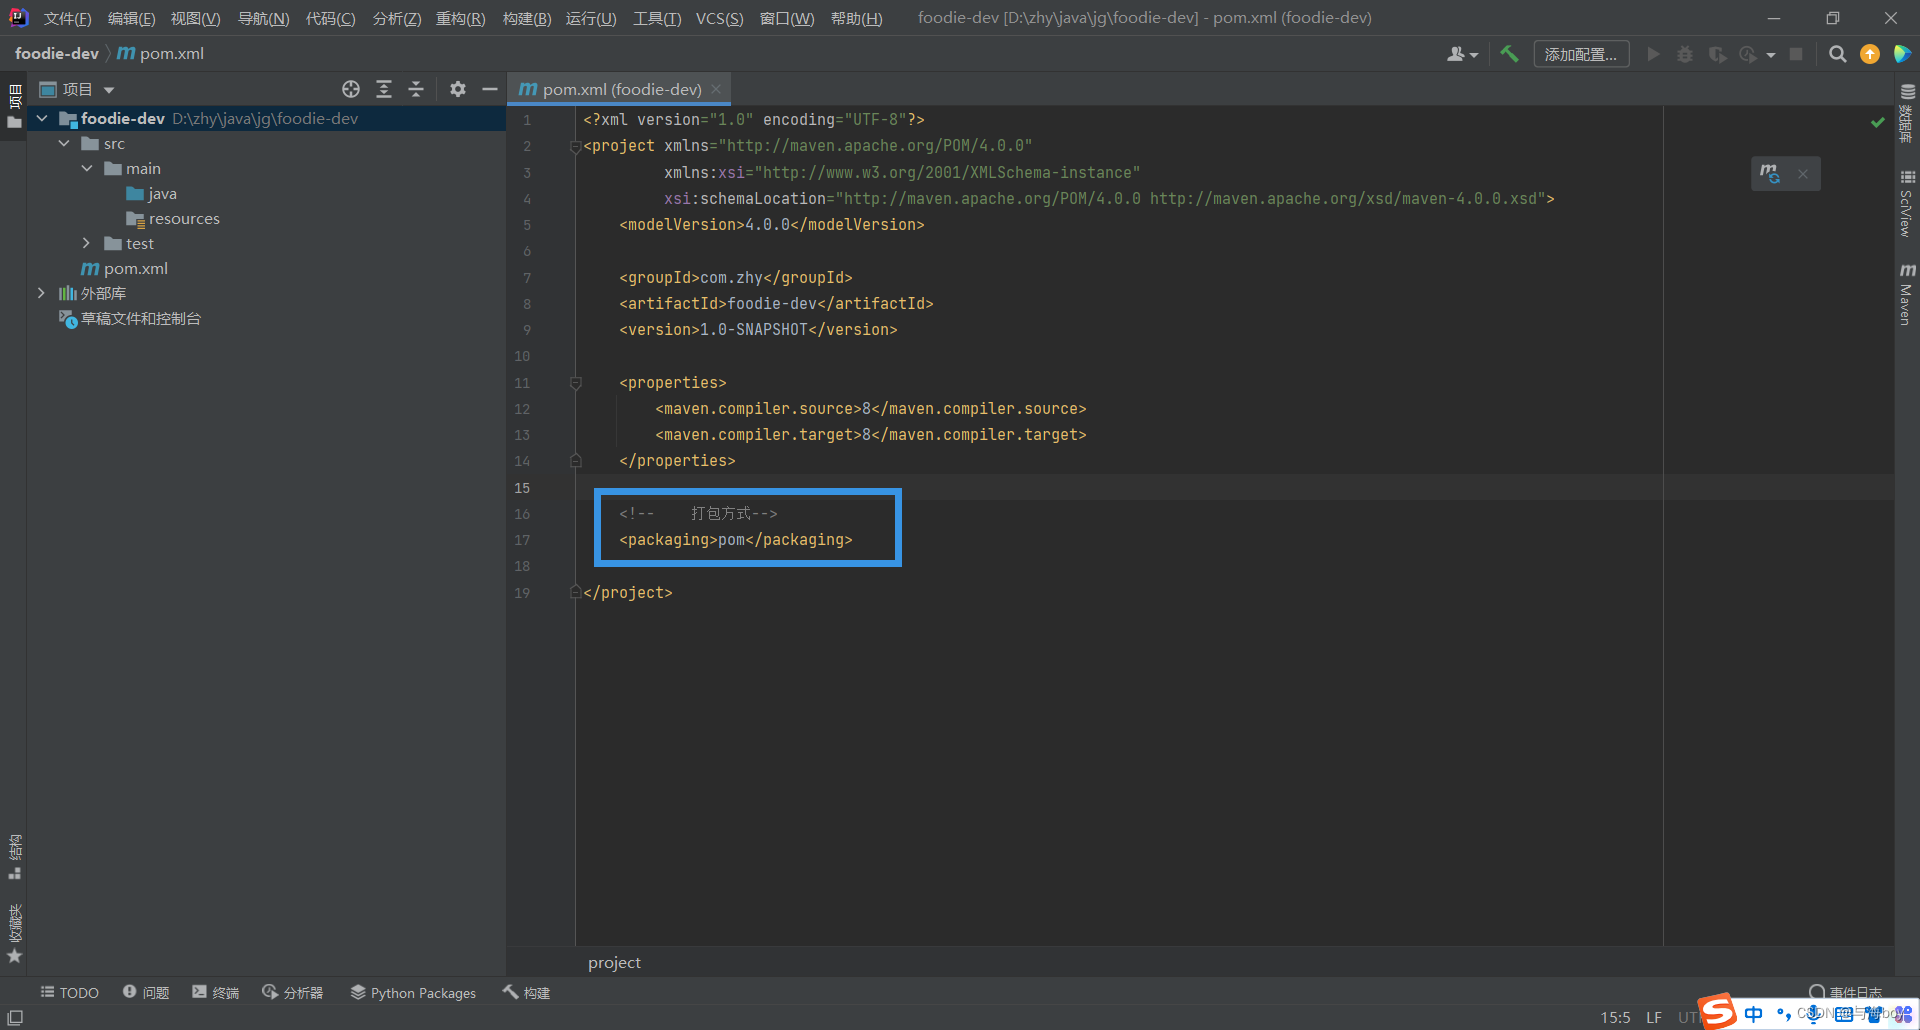The width and height of the screenshot is (1920, 1030).
Task: Fold the properties block at line 11
Action: pyautogui.click(x=576, y=383)
